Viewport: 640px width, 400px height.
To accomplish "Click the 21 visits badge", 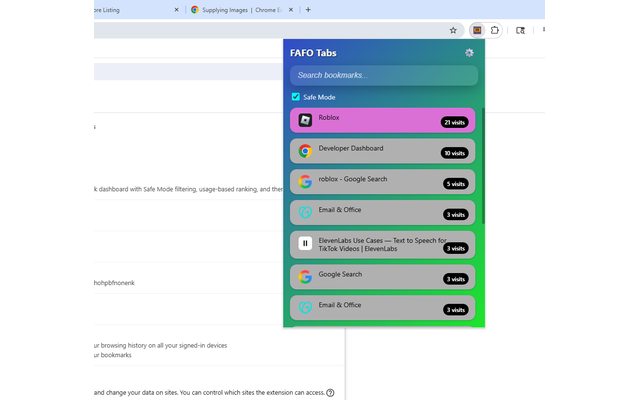I will click(x=454, y=122).
